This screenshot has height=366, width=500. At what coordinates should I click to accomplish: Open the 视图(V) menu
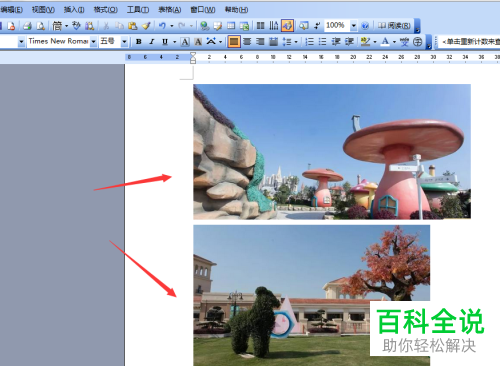(43, 10)
